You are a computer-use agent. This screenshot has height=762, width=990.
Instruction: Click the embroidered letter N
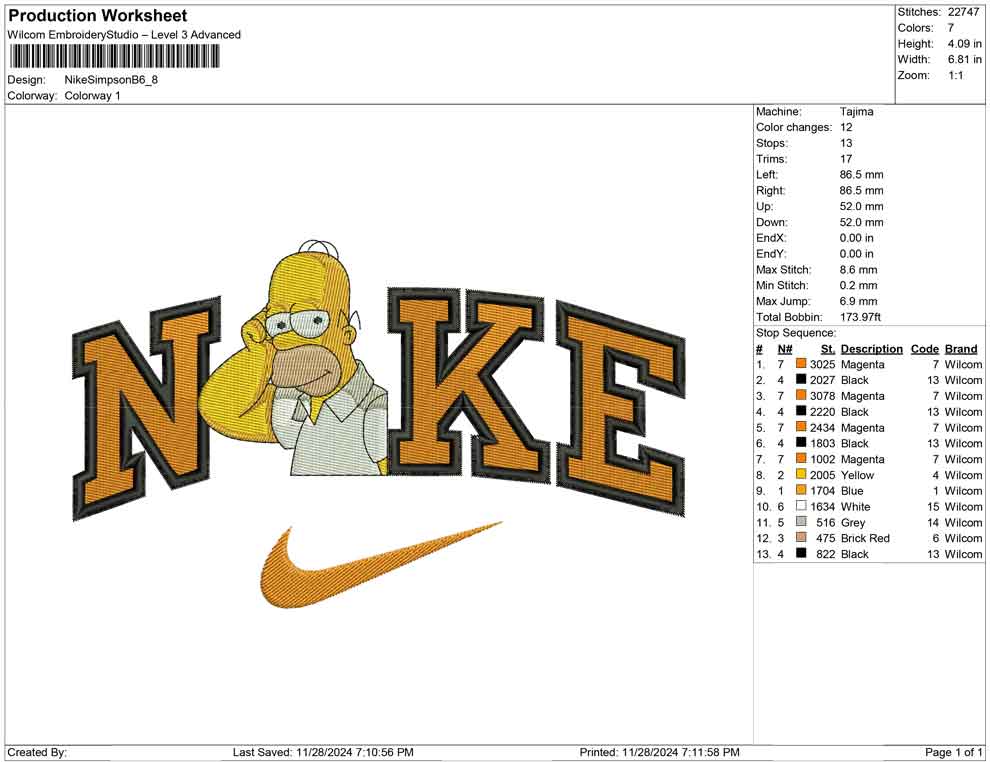coord(146,407)
